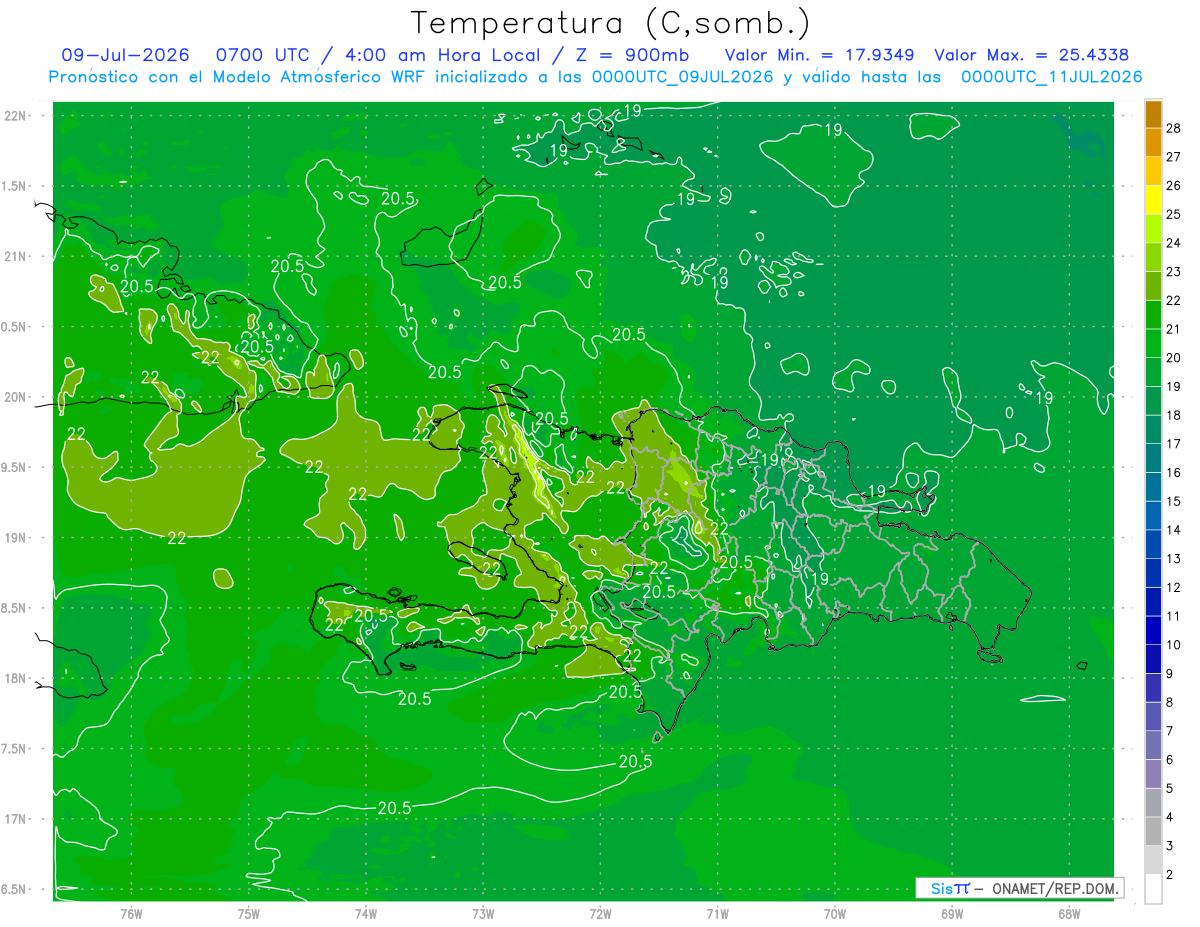
Task: Click "Valor Min. = 17.9349" readout
Action: (819, 55)
